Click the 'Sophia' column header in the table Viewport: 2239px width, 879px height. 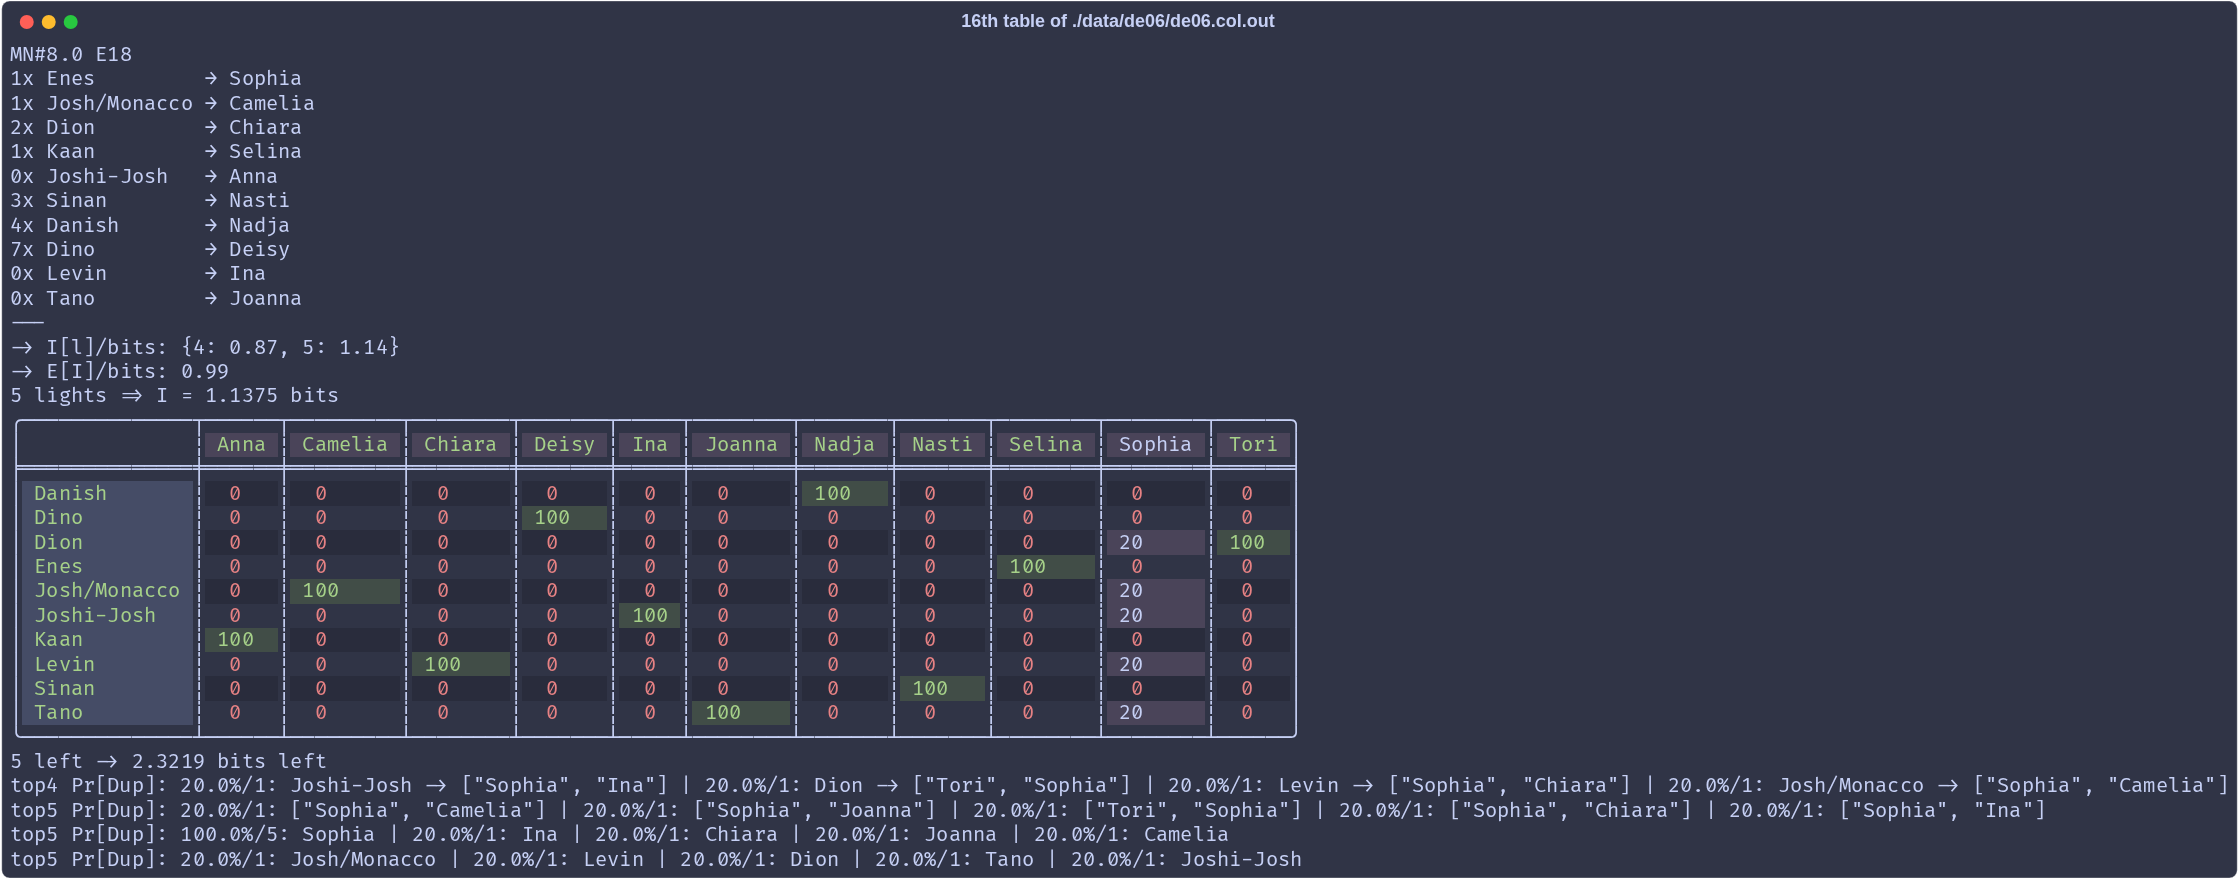[x=1155, y=444]
